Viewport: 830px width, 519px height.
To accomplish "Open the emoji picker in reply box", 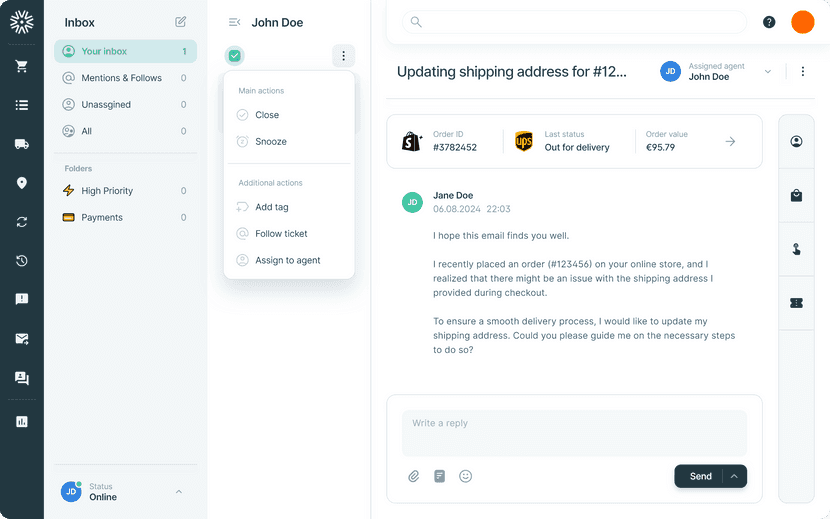I will 465,476.
